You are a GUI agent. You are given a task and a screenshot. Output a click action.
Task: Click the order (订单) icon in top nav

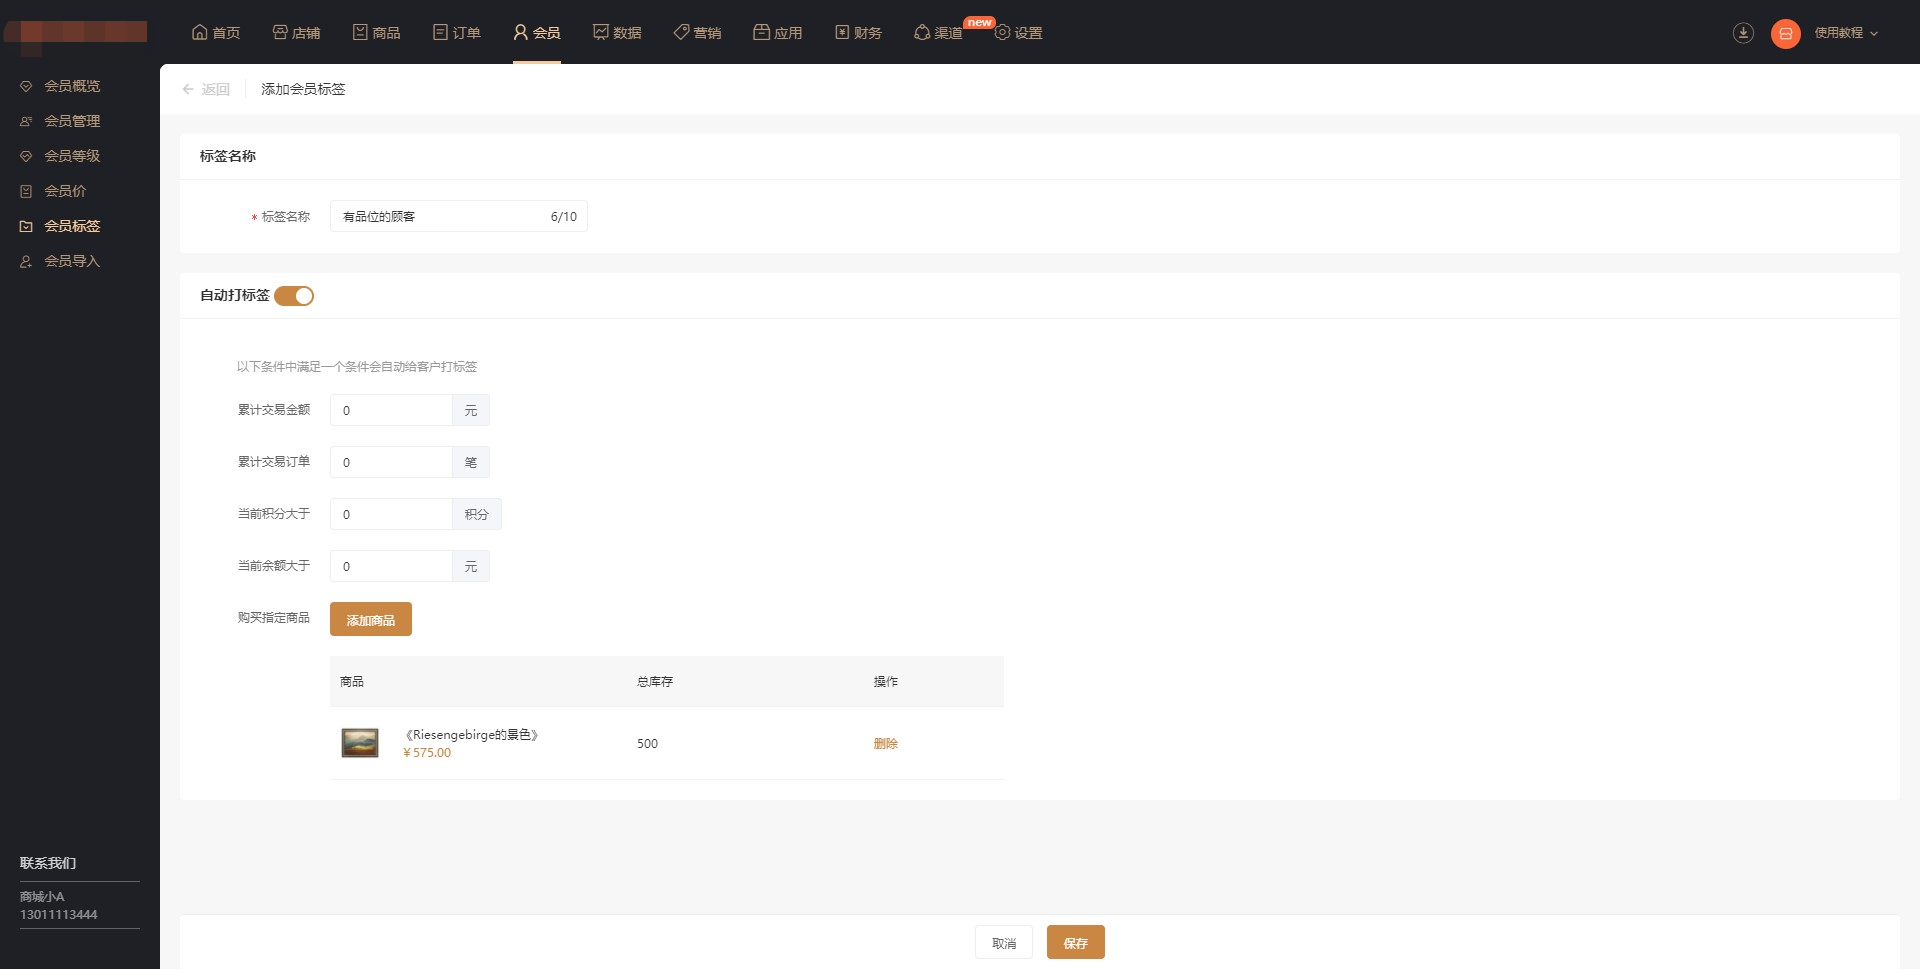(440, 32)
